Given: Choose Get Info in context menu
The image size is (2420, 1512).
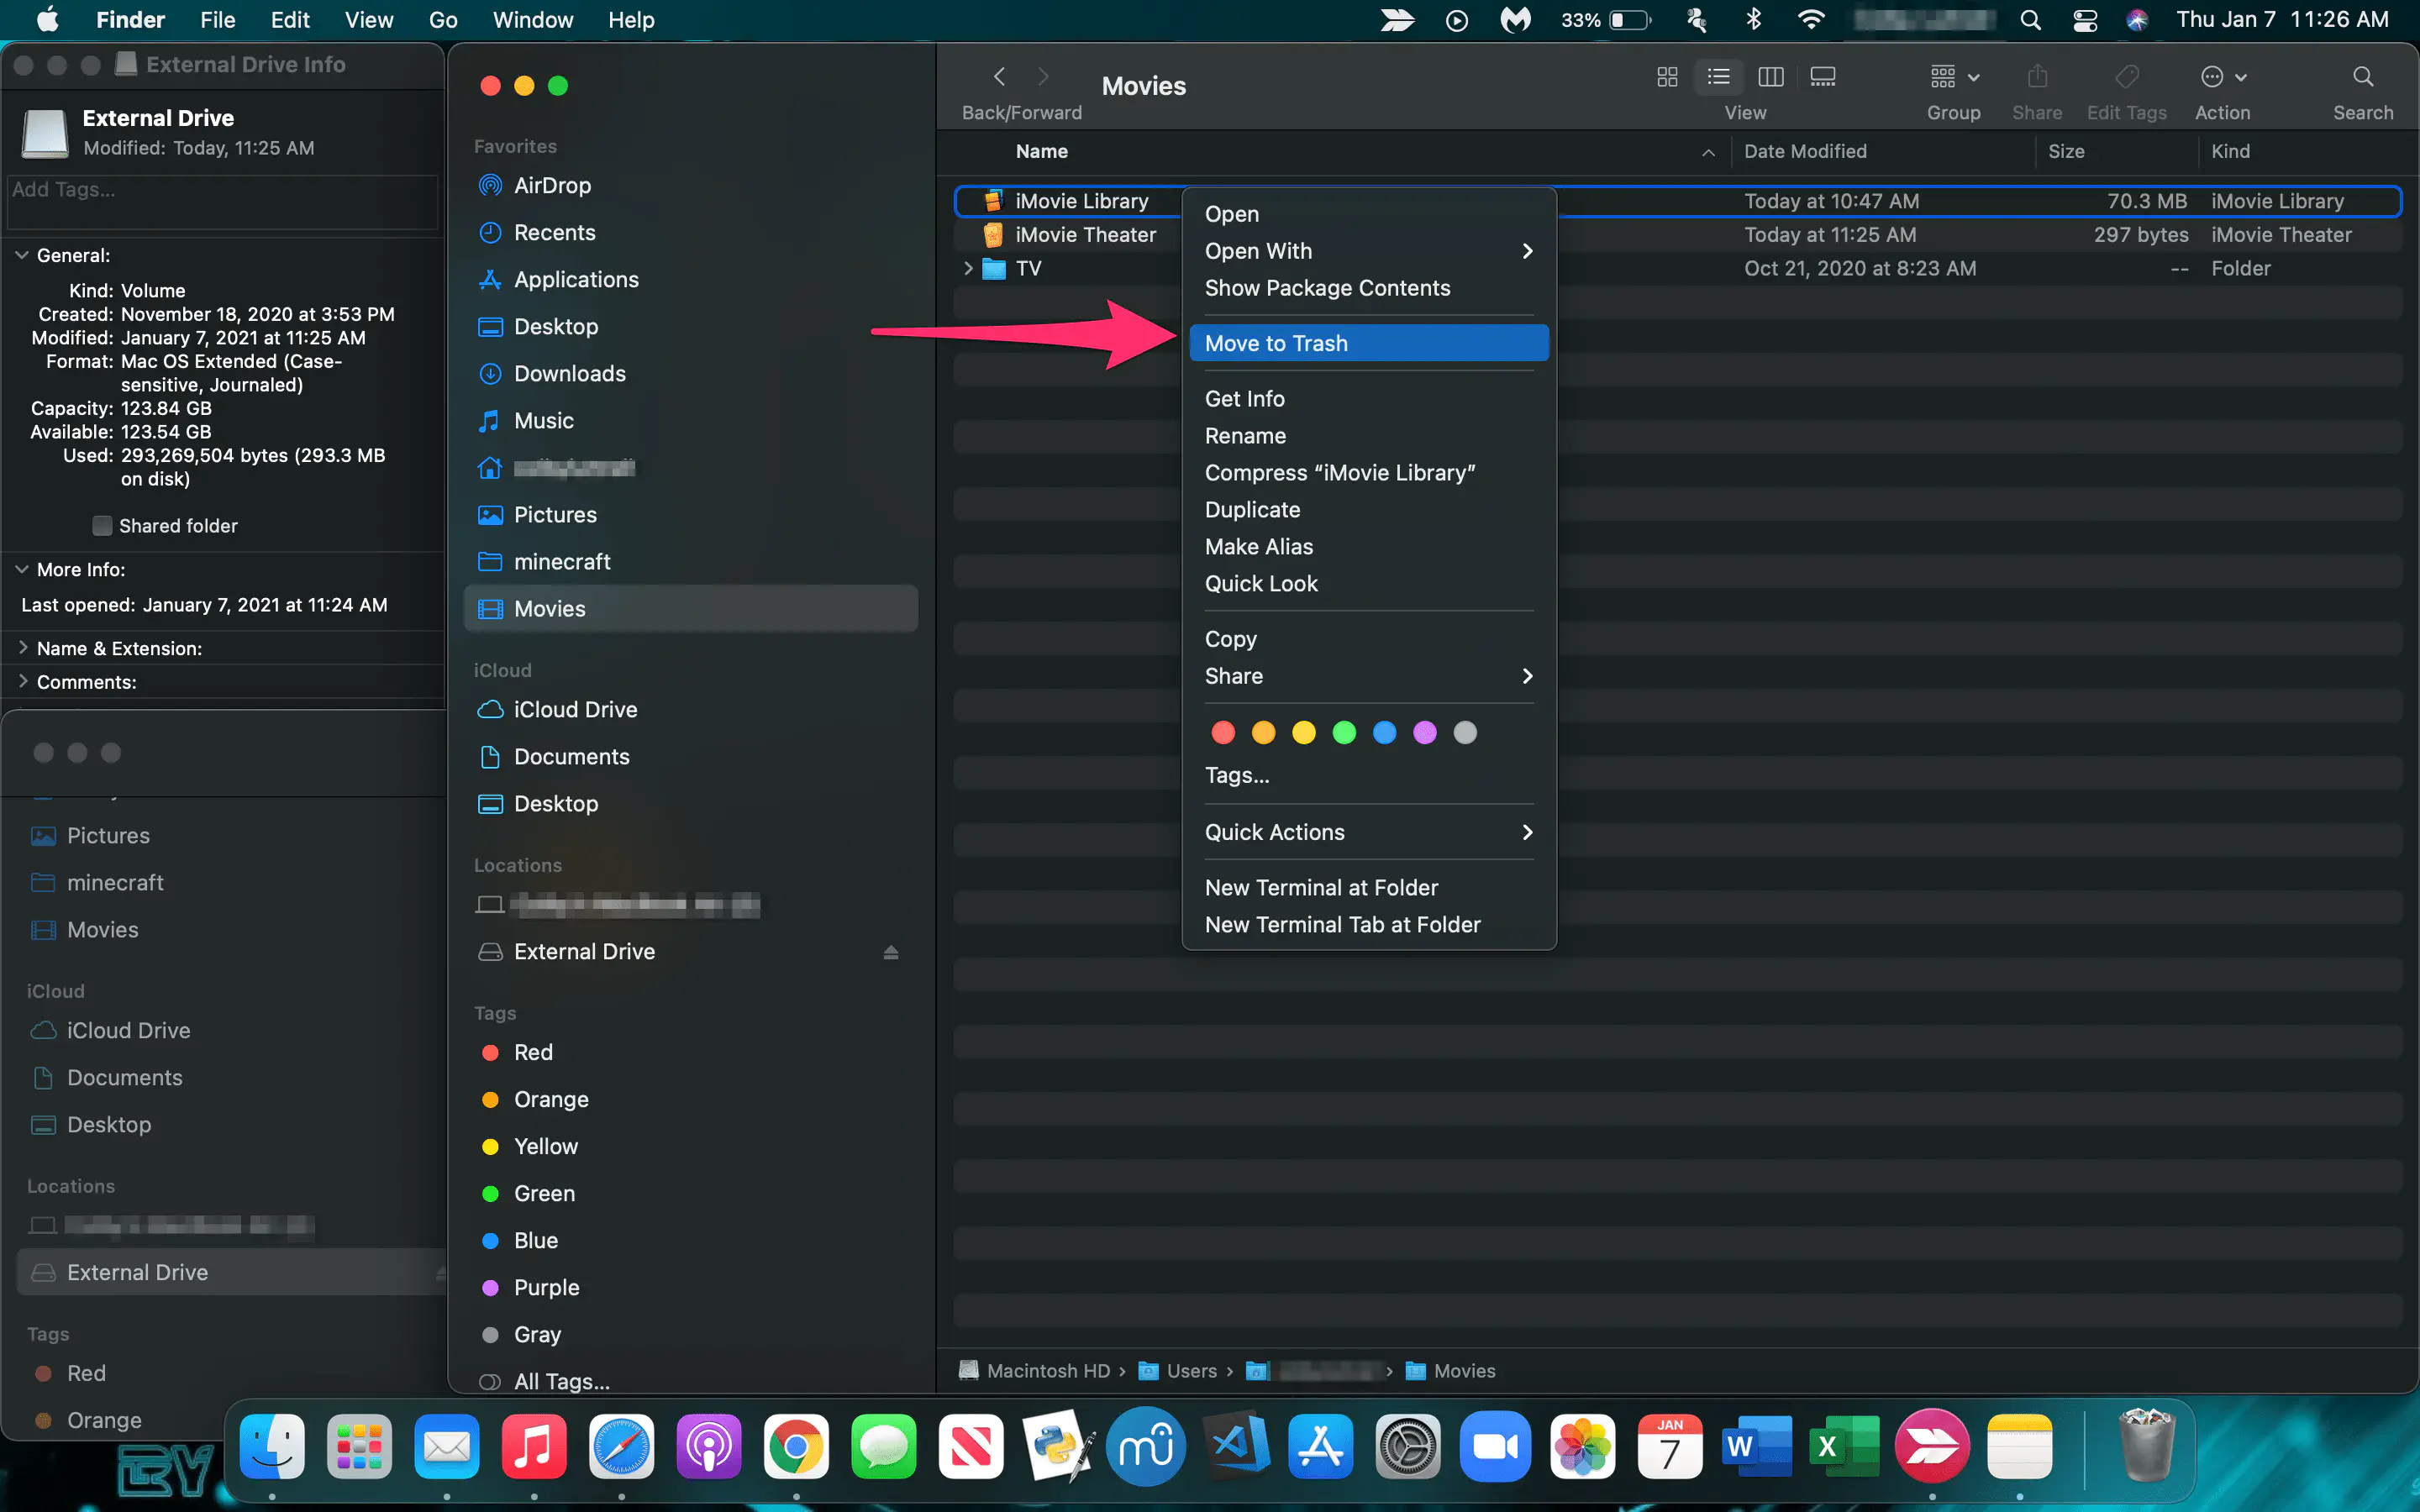Looking at the screenshot, I should pyautogui.click(x=1369, y=398).
